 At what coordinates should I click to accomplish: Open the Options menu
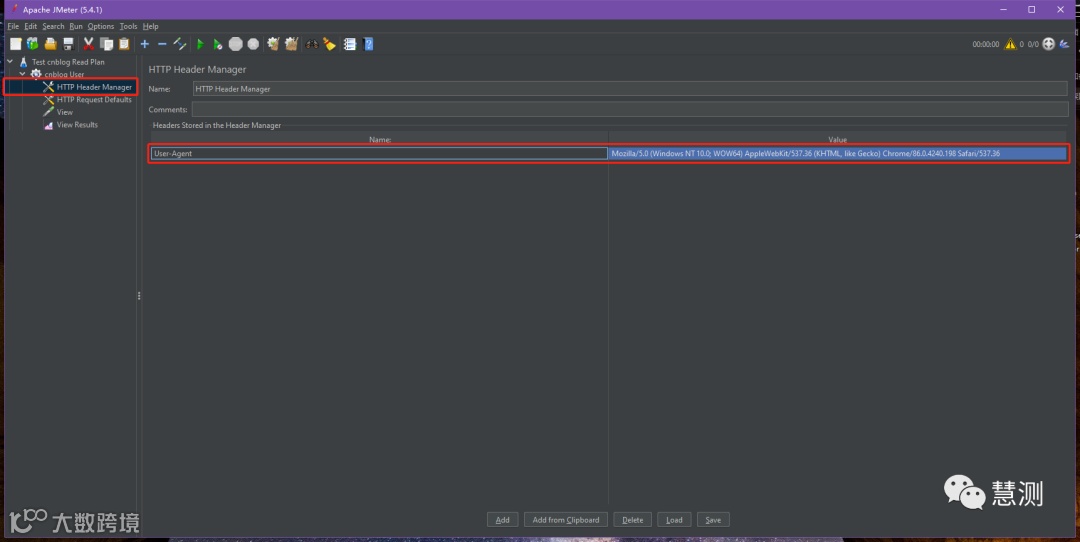[x=101, y=26]
